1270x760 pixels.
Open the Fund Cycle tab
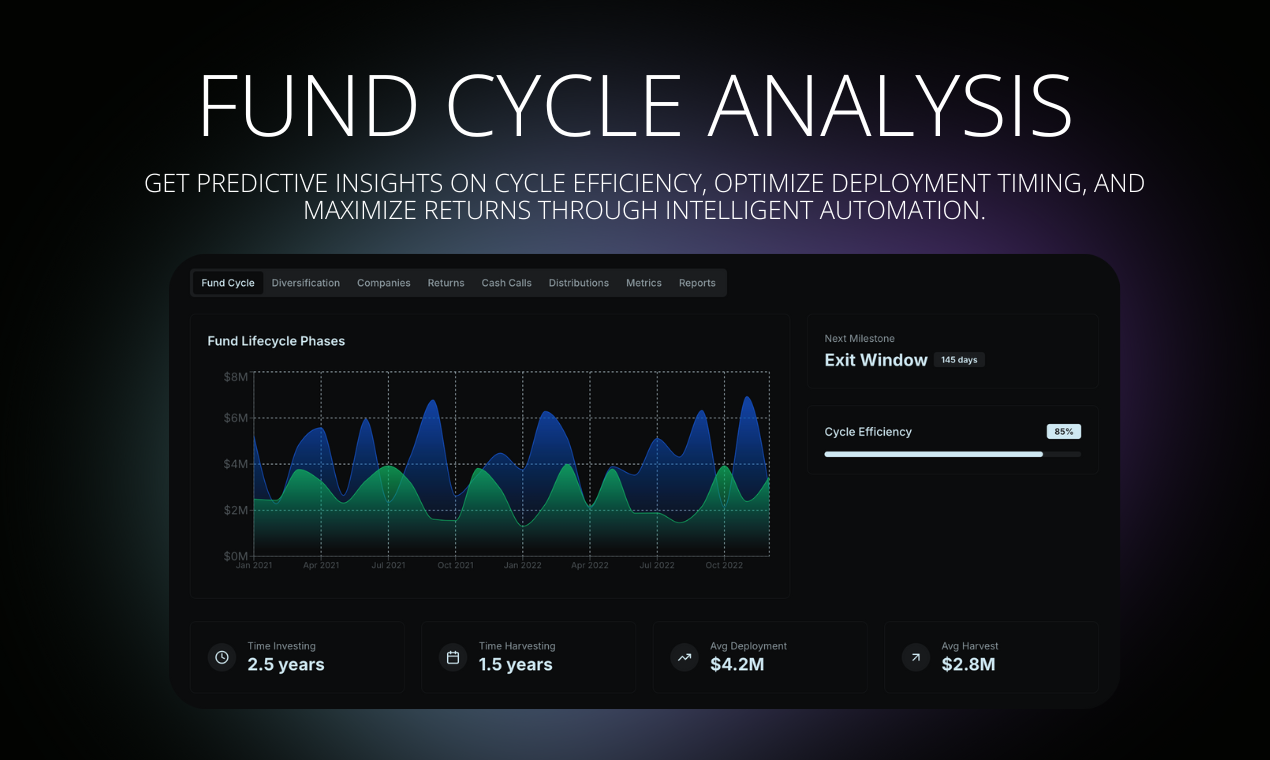click(228, 283)
